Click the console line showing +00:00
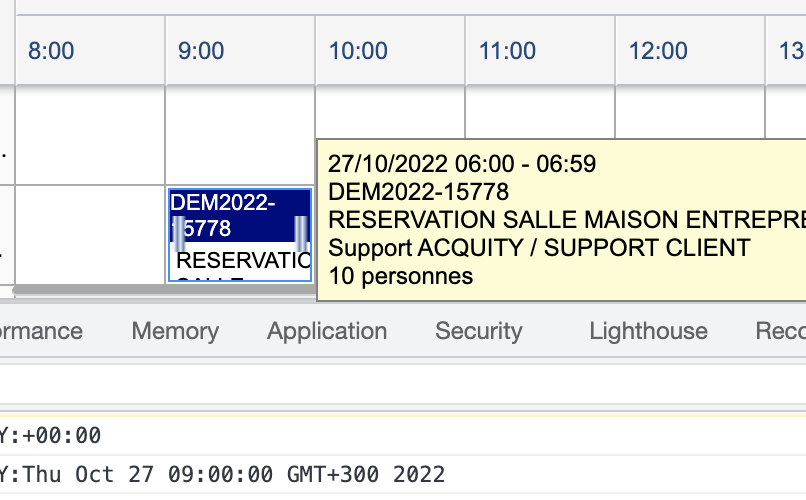 pyautogui.click(x=50, y=435)
